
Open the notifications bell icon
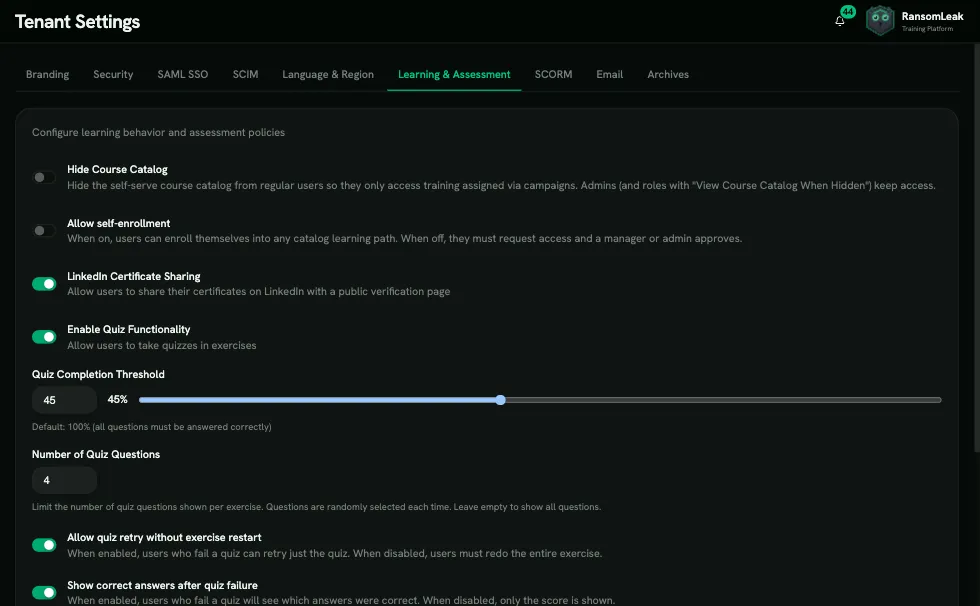tap(839, 21)
